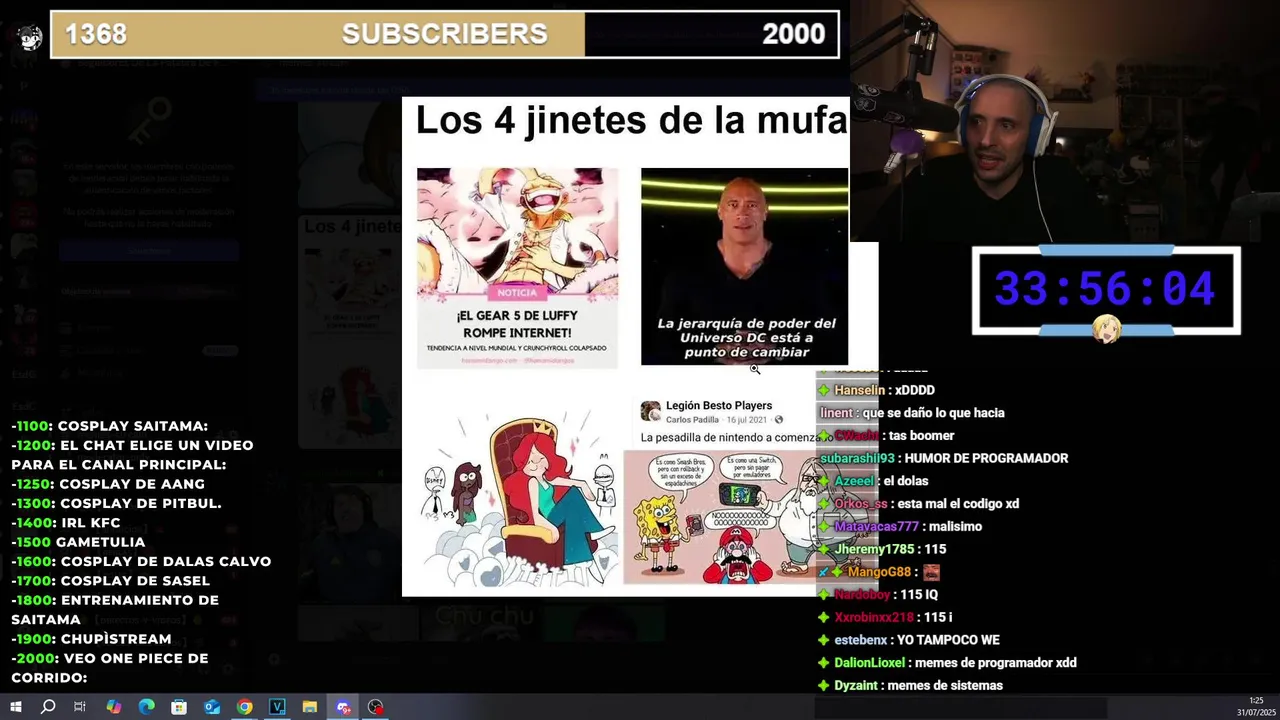Click the '1368' current subscriber count
This screenshot has width=1280, height=720.
coord(96,34)
